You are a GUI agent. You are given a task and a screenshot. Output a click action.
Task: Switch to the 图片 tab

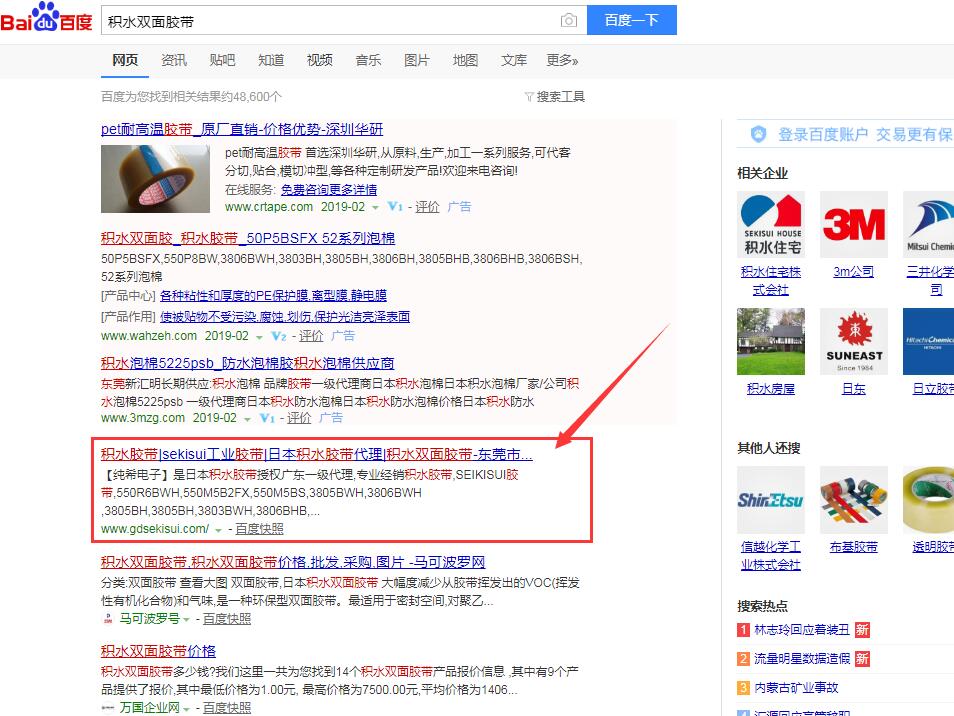click(417, 61)
